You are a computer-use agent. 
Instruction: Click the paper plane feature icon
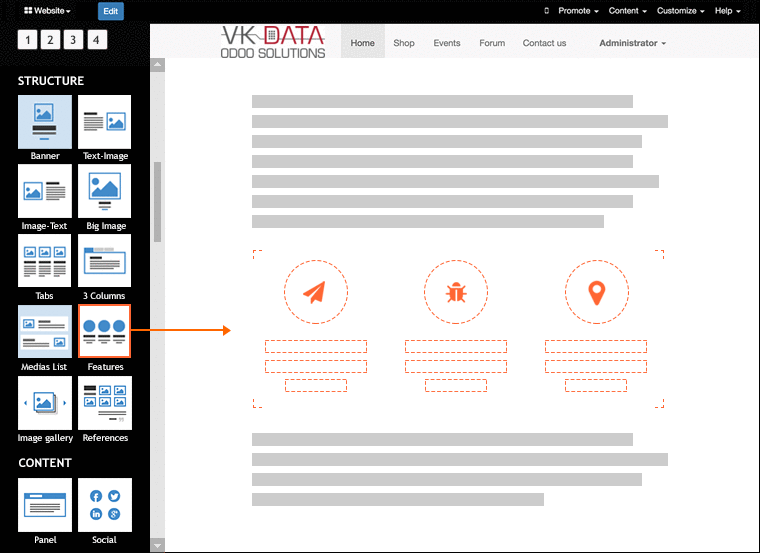pyautogui.click(x=316, y=292)
